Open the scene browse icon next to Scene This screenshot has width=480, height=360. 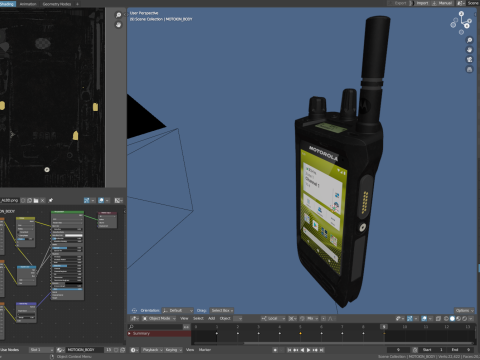[461, 3]
